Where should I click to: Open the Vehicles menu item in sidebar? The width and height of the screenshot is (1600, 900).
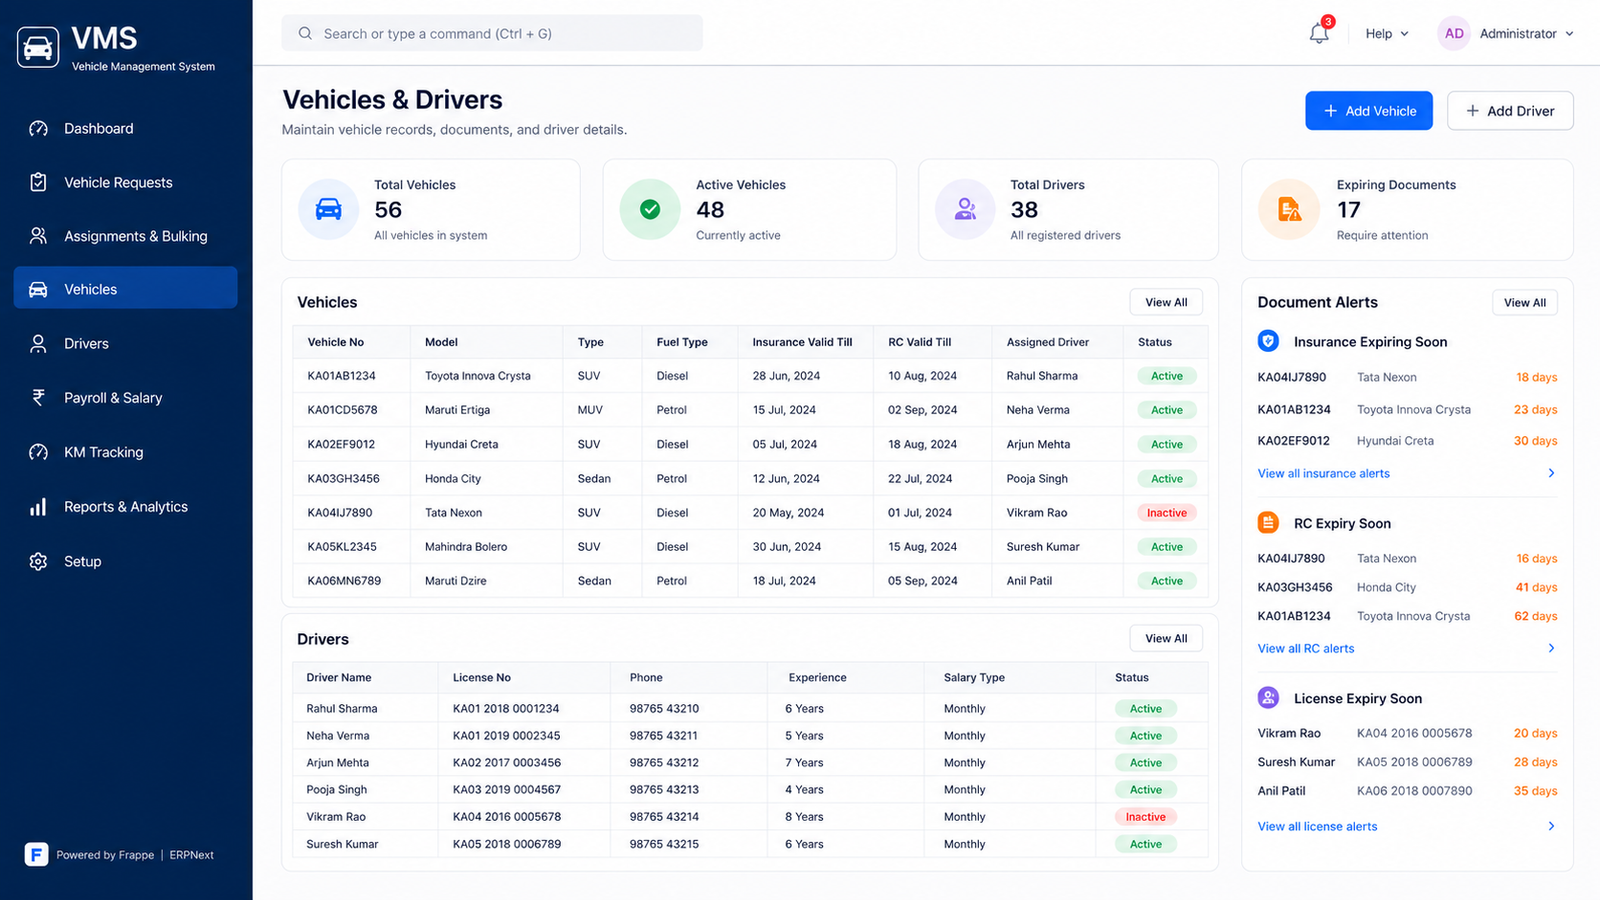pos(126,288)
